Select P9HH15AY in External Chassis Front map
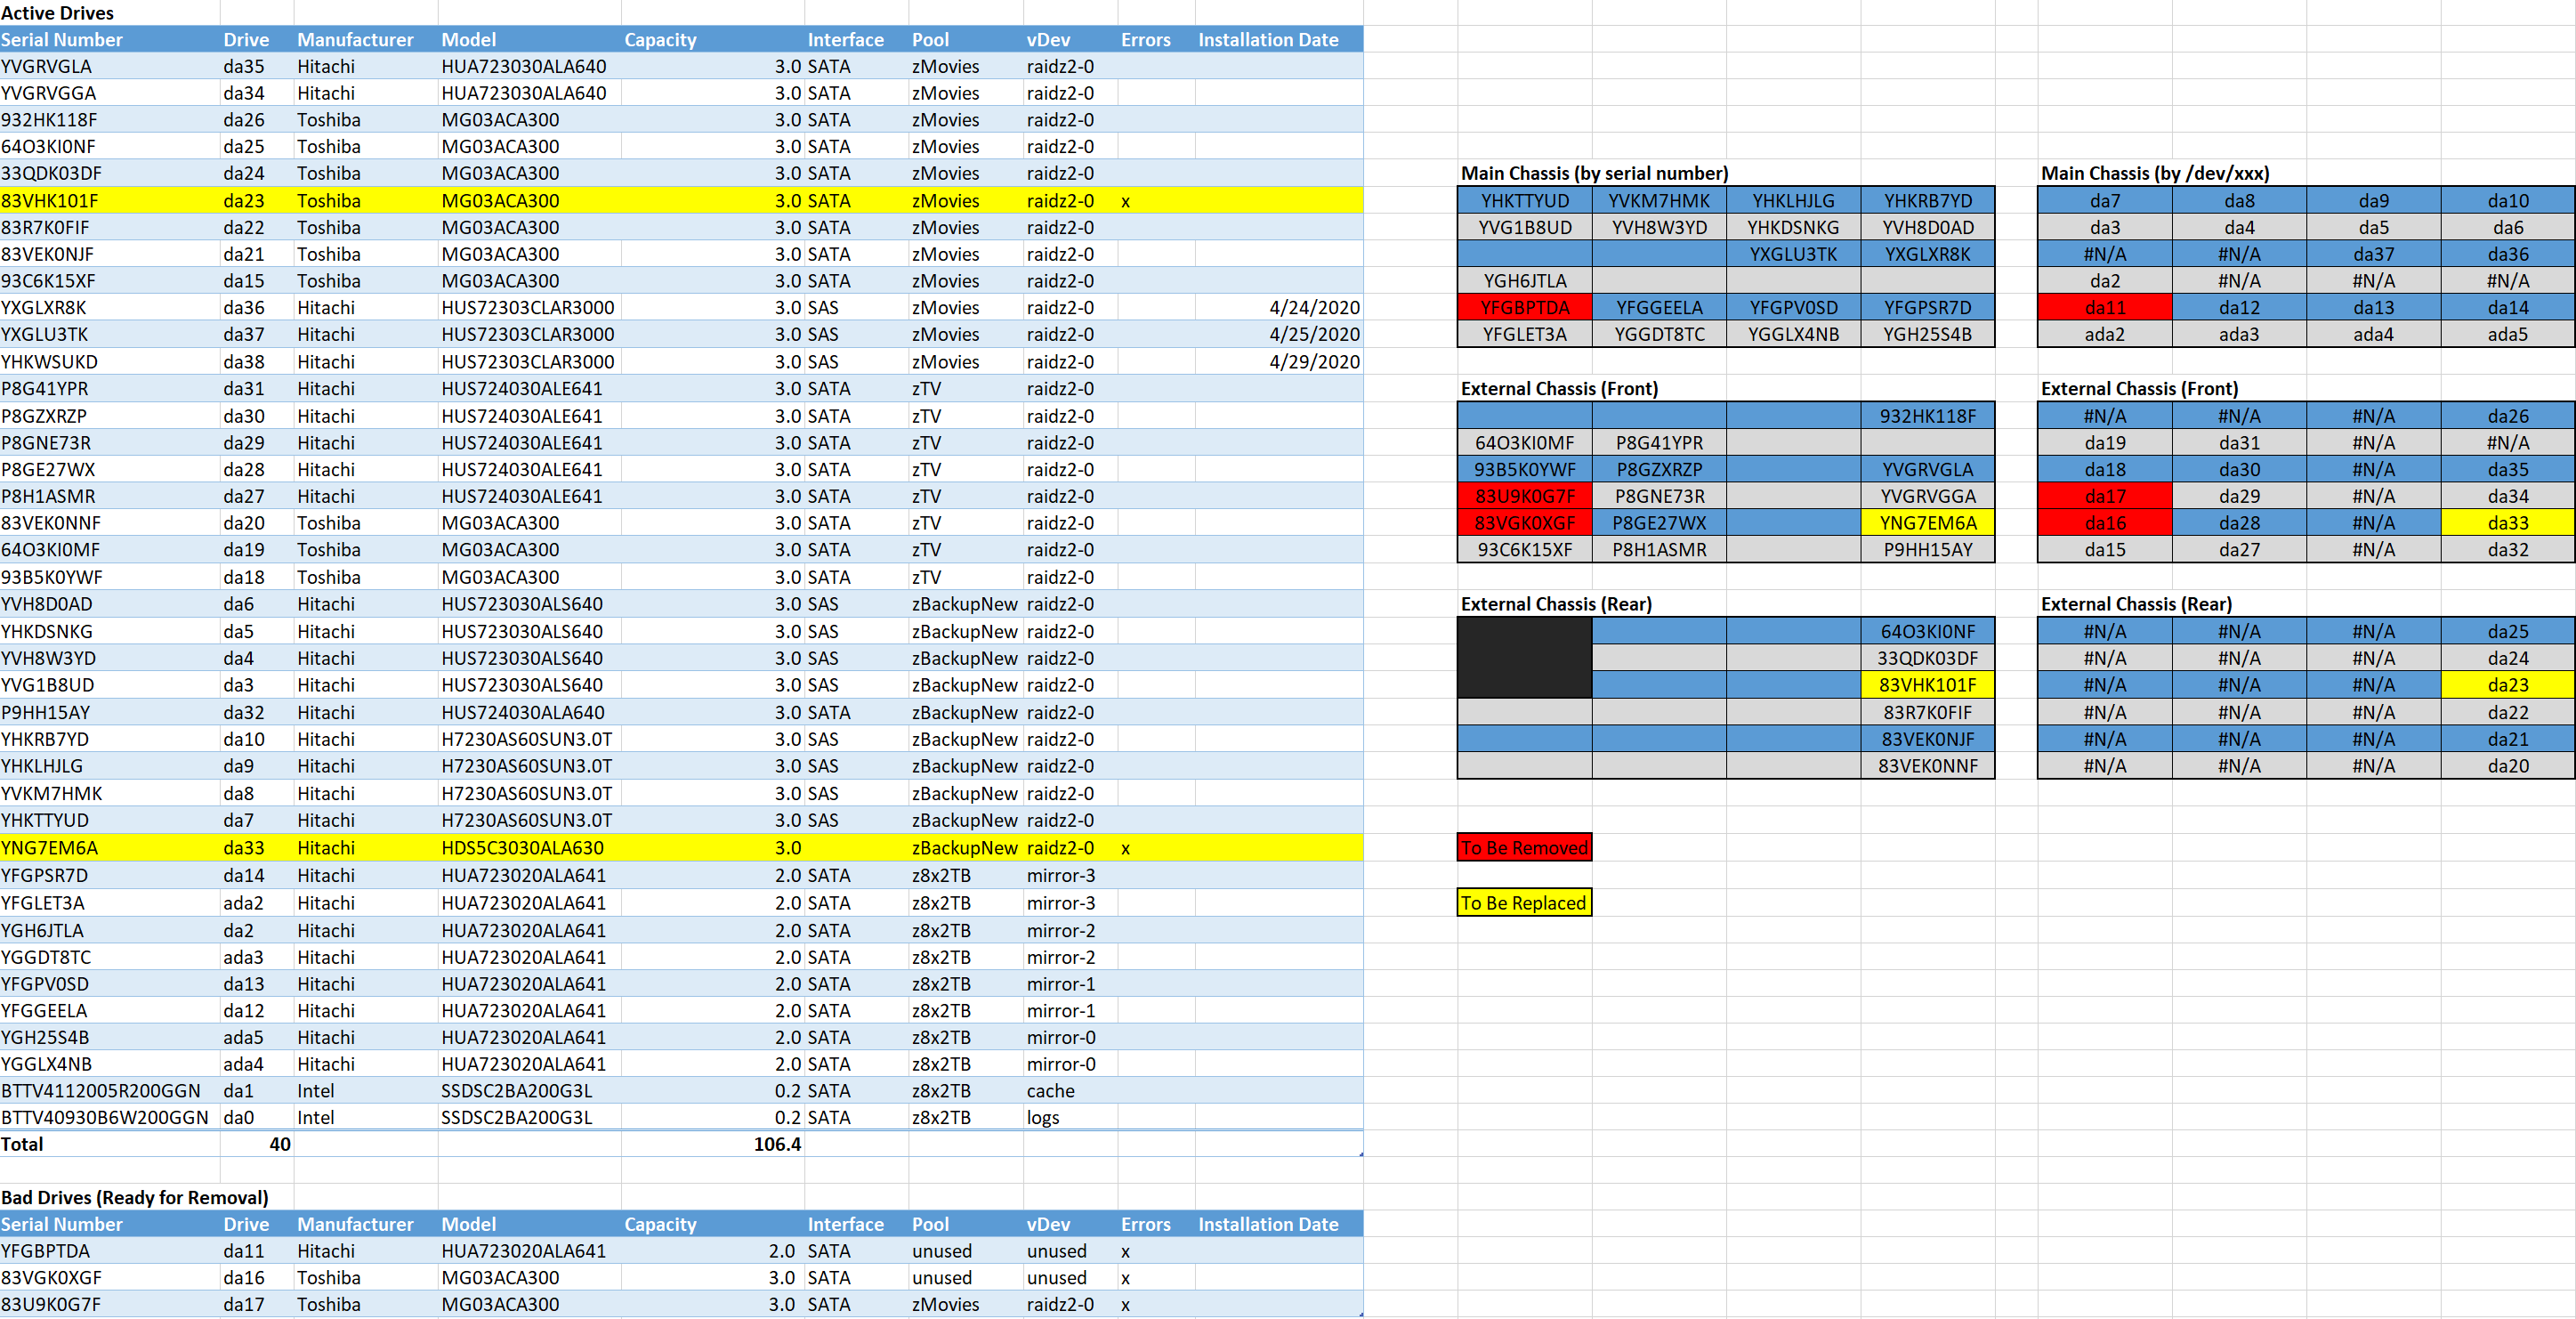Viewport: 2576px width, 1319px height. coord(1928,550)
